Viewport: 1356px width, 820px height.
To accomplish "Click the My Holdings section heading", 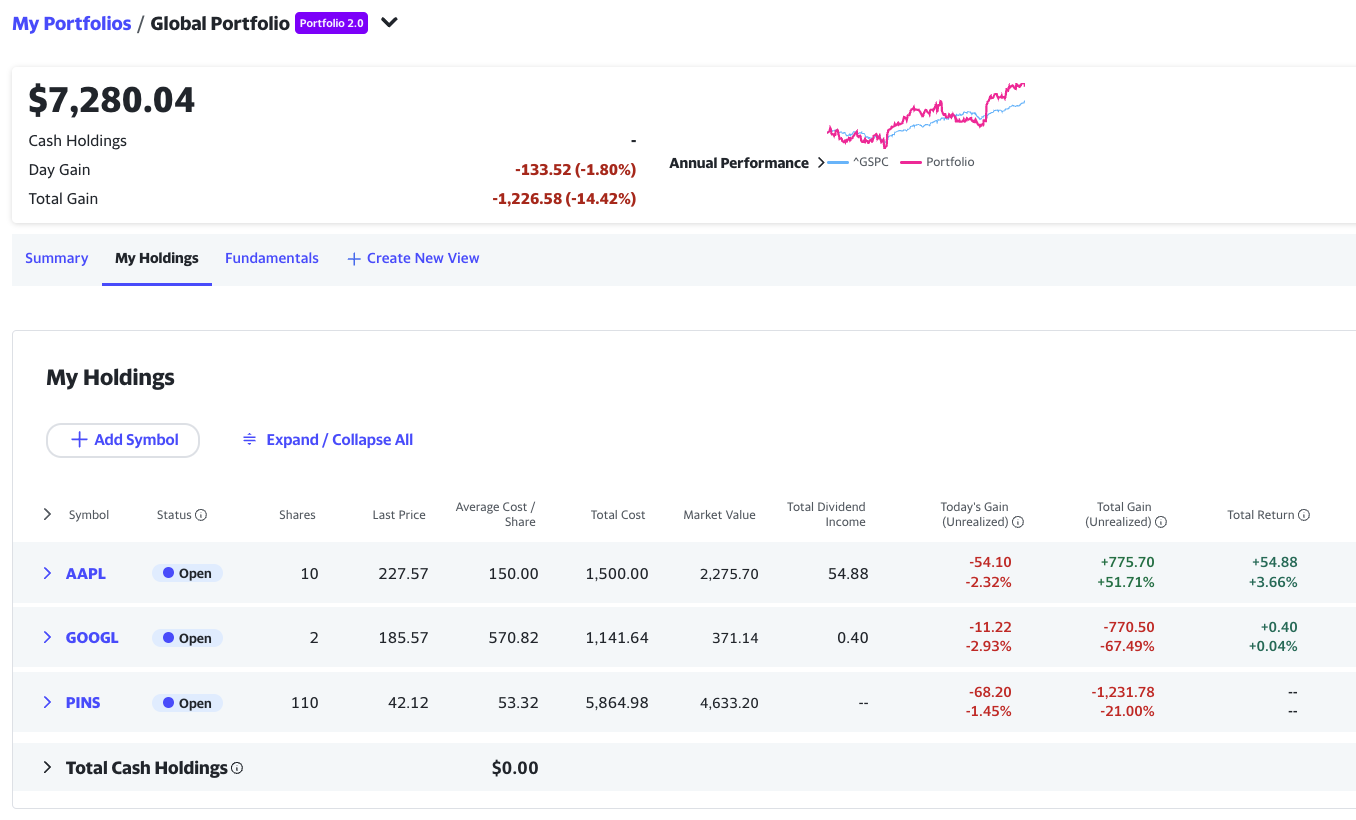I will (110, 377).
